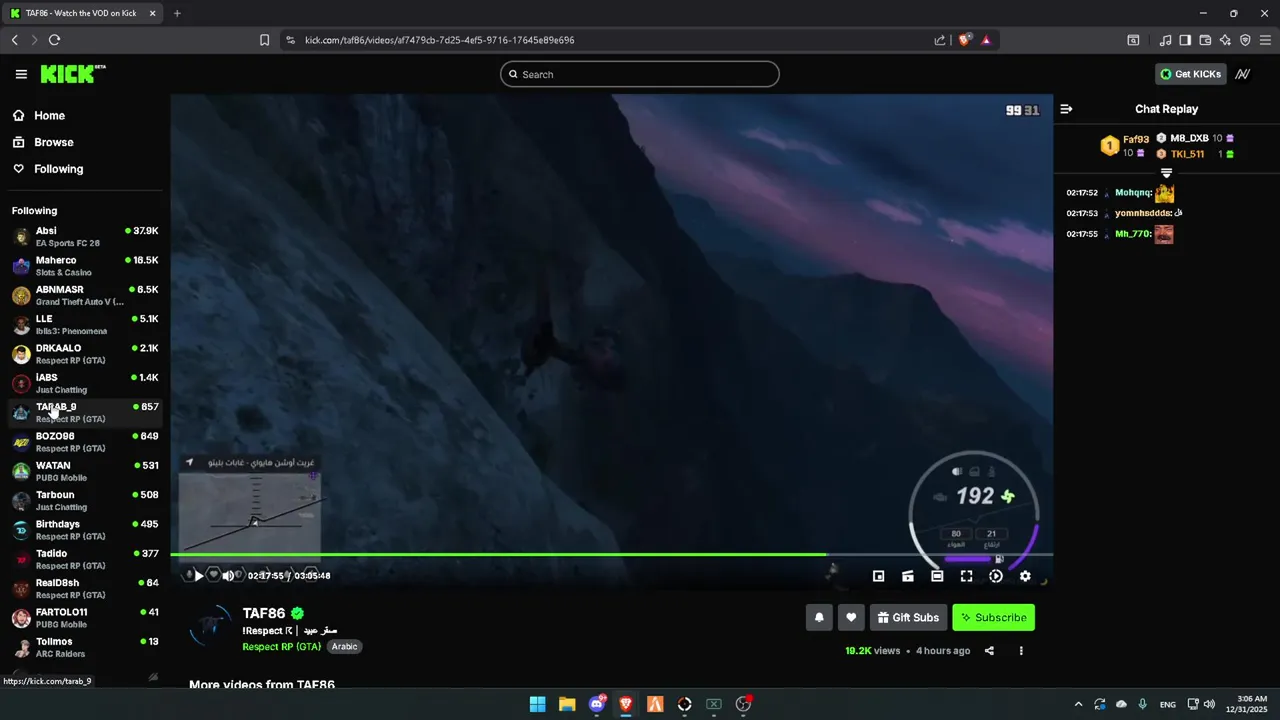Enter fullscreen video mode
The width and height of the screenshot is (1280, 720).
[x=966, y=576]
